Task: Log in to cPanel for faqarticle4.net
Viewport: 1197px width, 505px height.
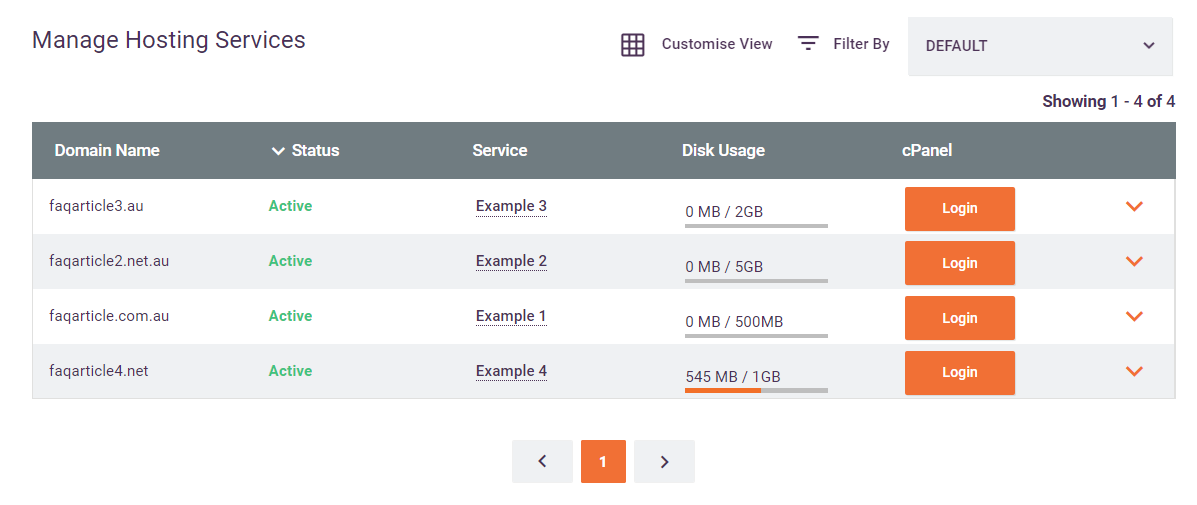Action: coord(960,373)
